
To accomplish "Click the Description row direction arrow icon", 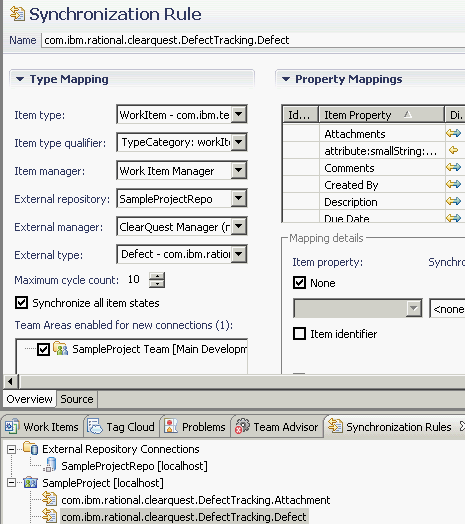I will (453, 201).
